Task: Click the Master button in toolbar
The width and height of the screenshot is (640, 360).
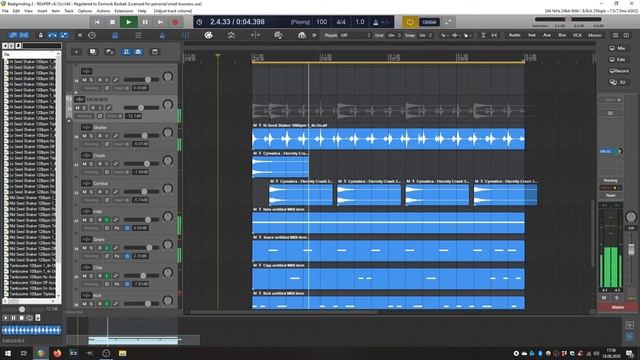Action: tap(595, 36)
